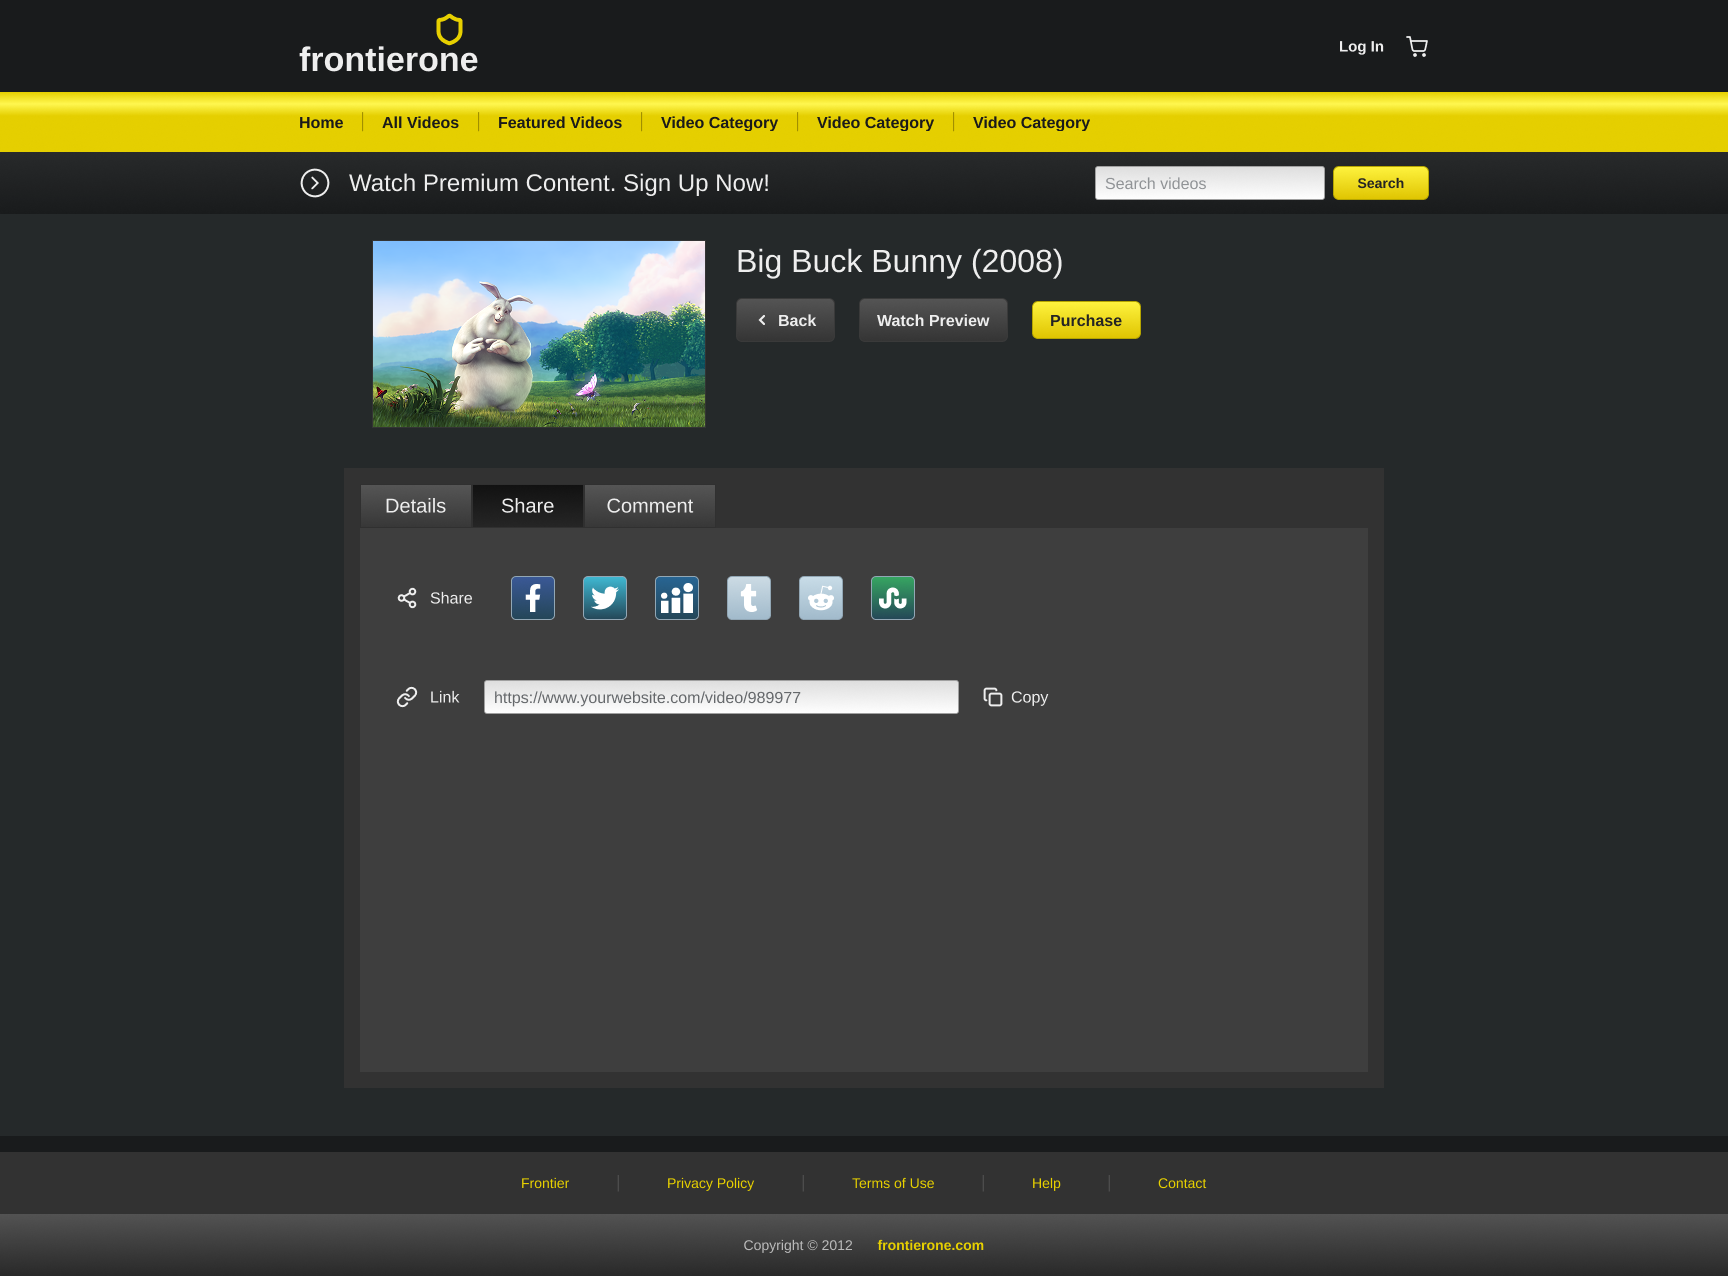Click the circled arrow beside Sign Up banner
Screen dimensions: 1728x1276
pos(315,183)
